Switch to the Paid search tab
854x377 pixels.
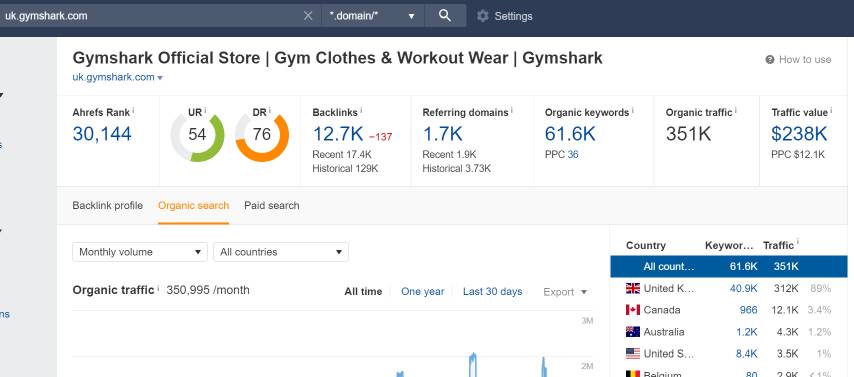click(x=272, y=205)
